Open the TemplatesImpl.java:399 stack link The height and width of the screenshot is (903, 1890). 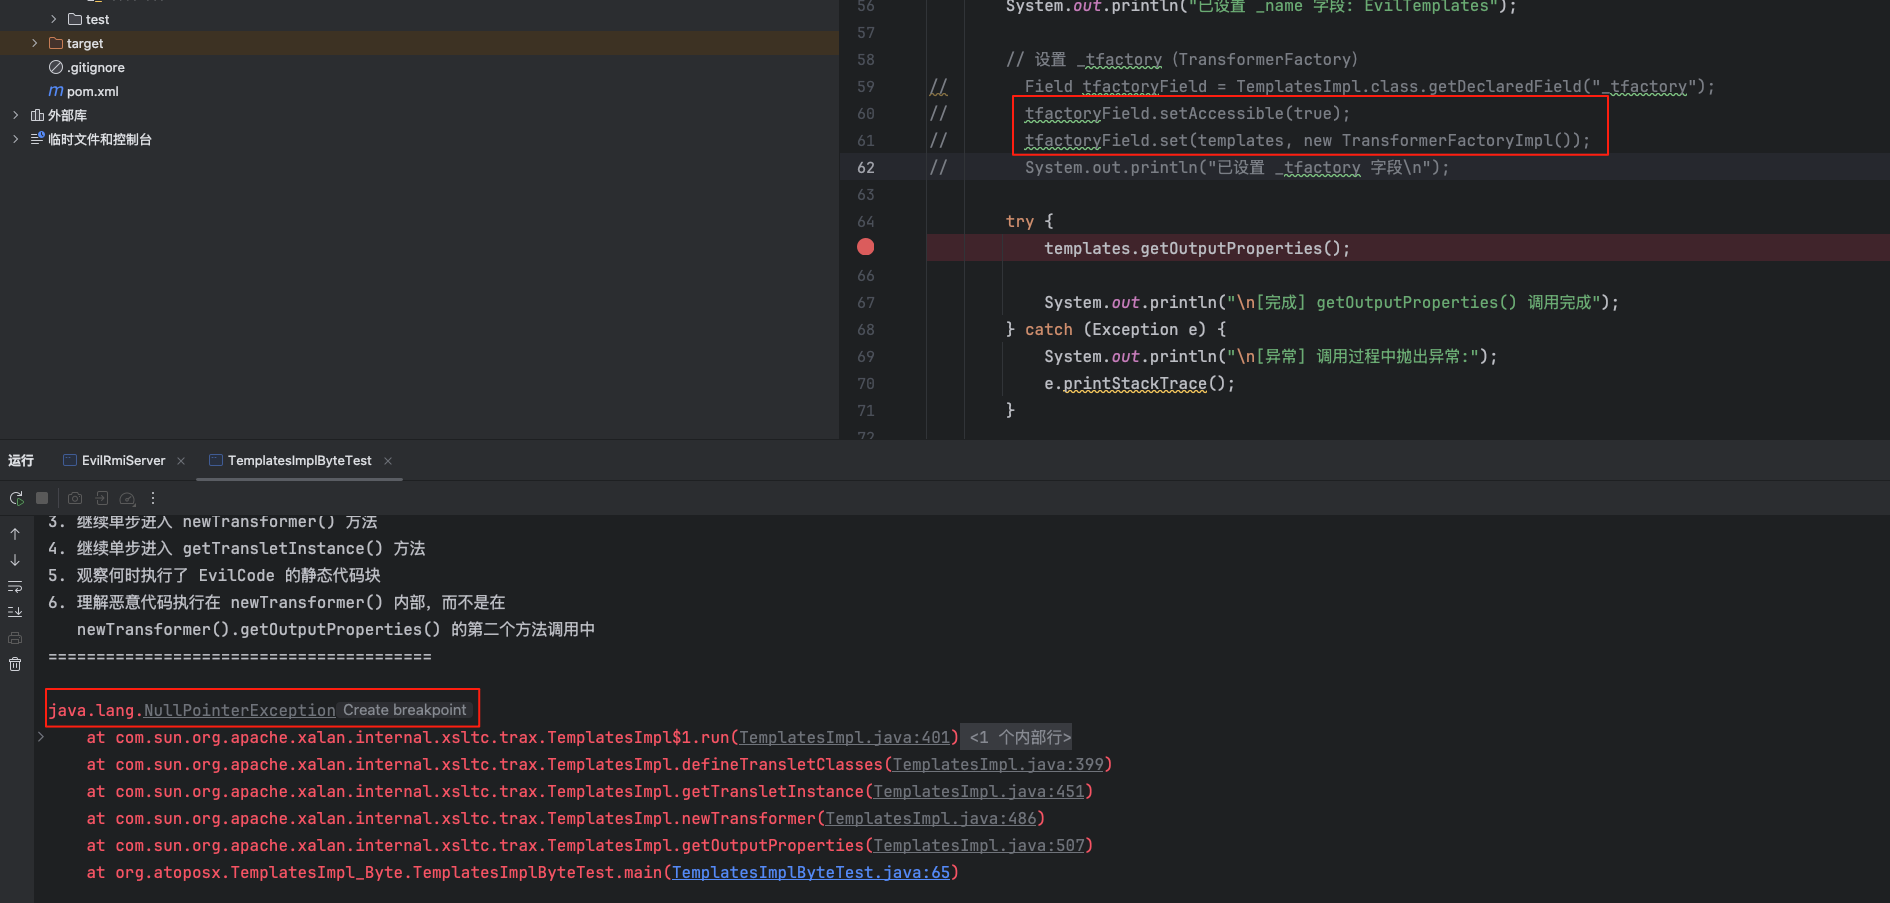[998, 764]
